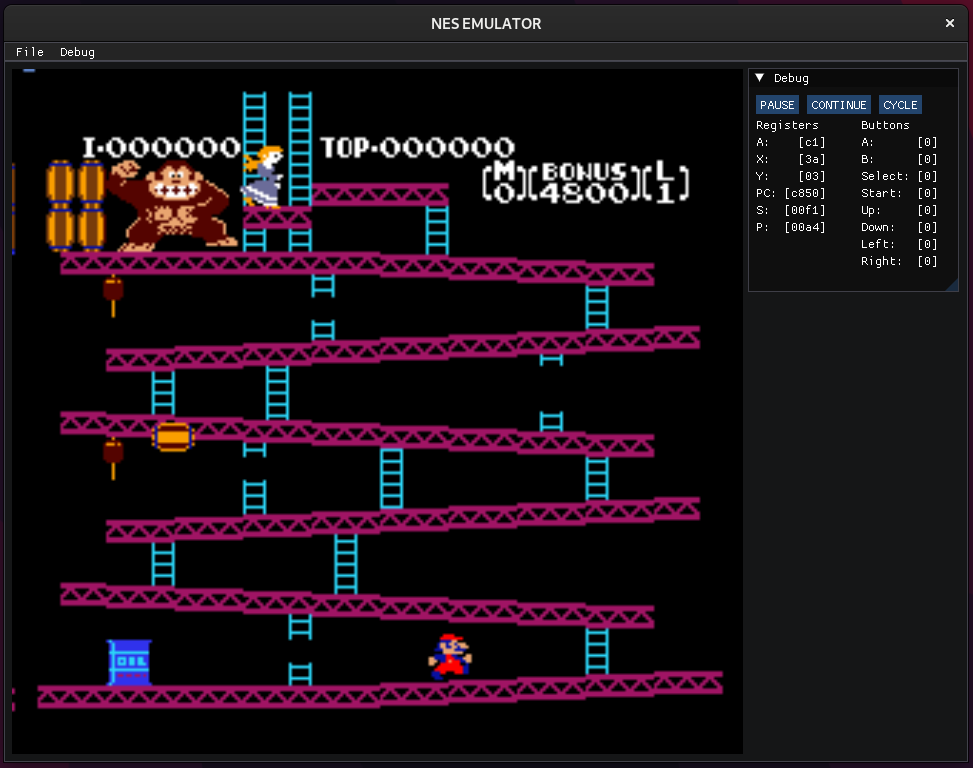Click the Registers heading
This screenshot has height=768, width=973.
(x=787, y=125)
